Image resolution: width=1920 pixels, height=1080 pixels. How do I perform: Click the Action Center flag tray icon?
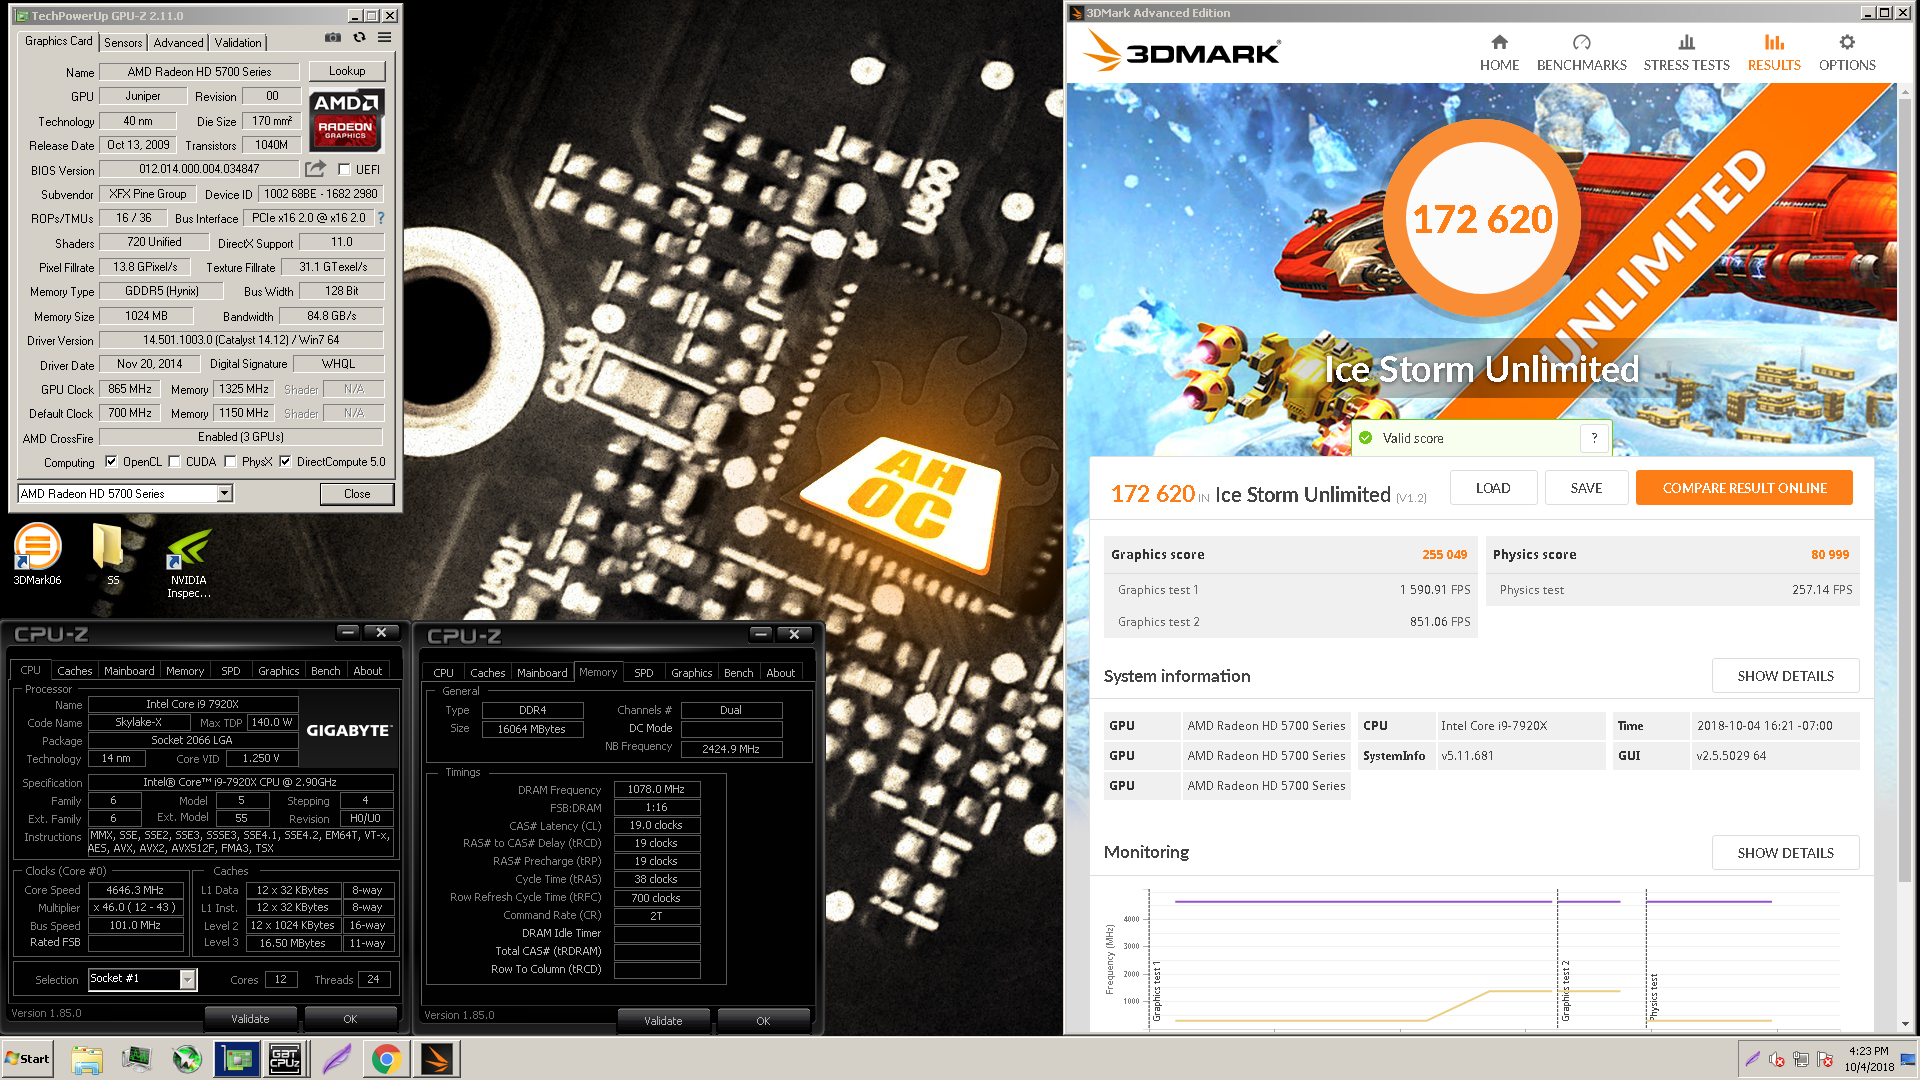[x=1825, y=1059]
